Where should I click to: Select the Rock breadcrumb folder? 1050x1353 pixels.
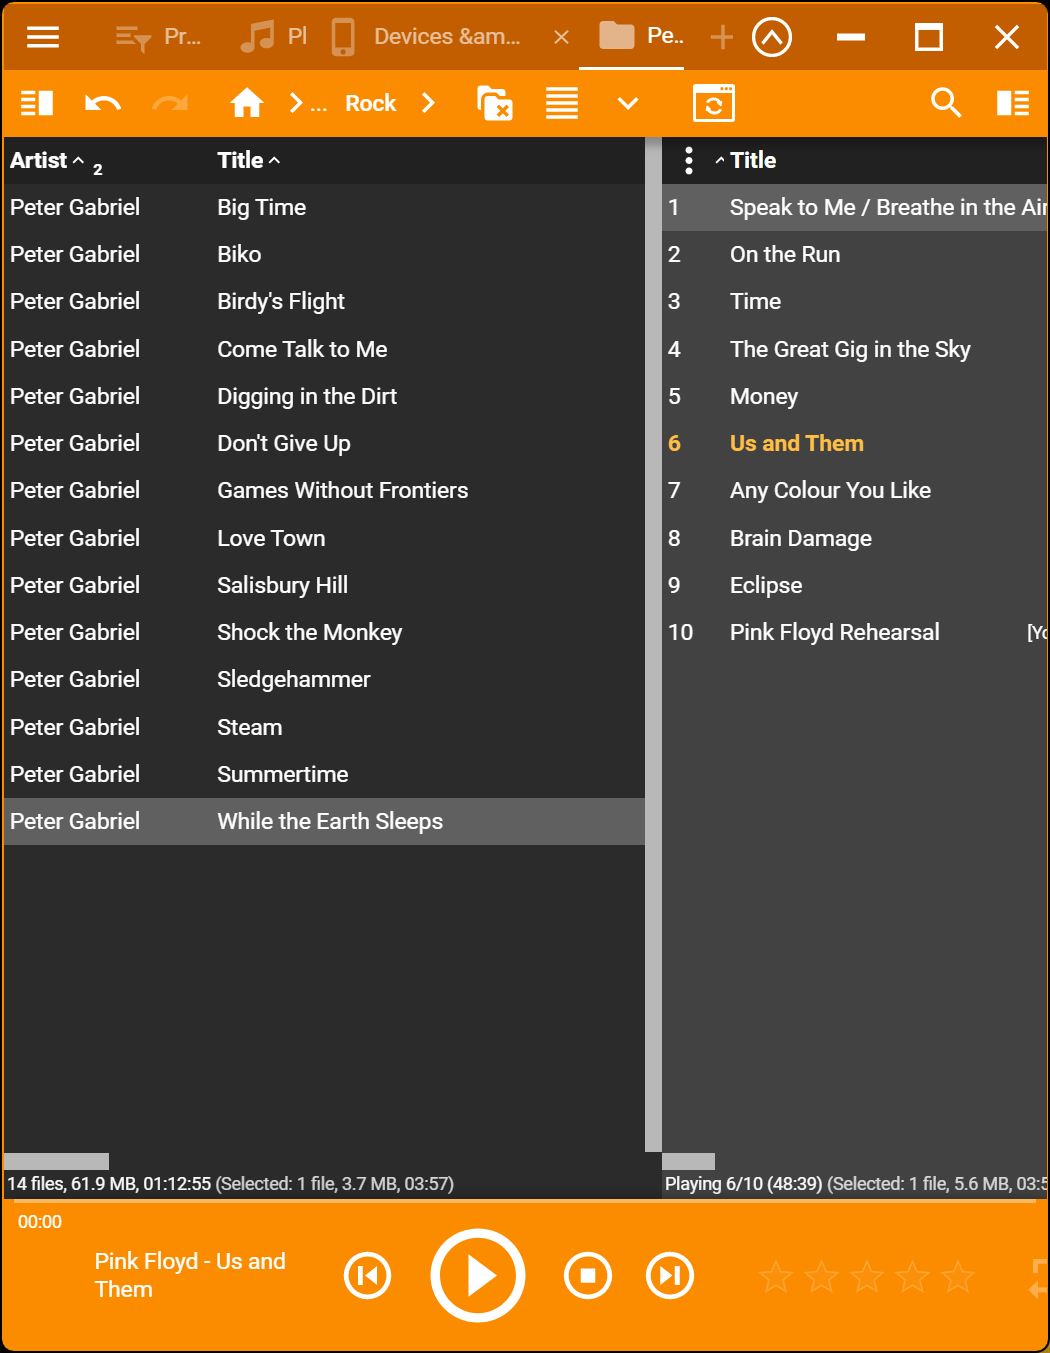pos(370,103)
